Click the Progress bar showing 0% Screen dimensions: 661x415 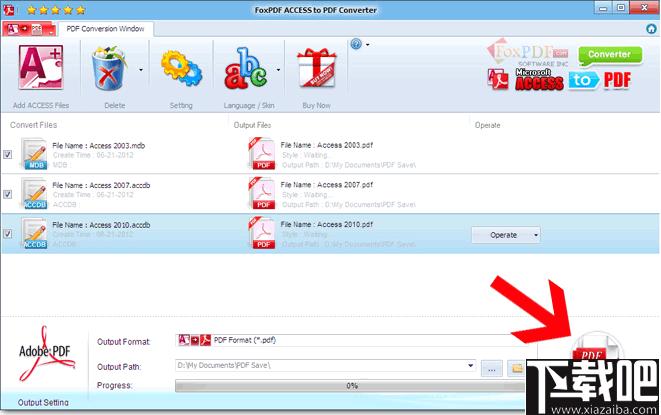pyautogui.click(x=351, y=385)
